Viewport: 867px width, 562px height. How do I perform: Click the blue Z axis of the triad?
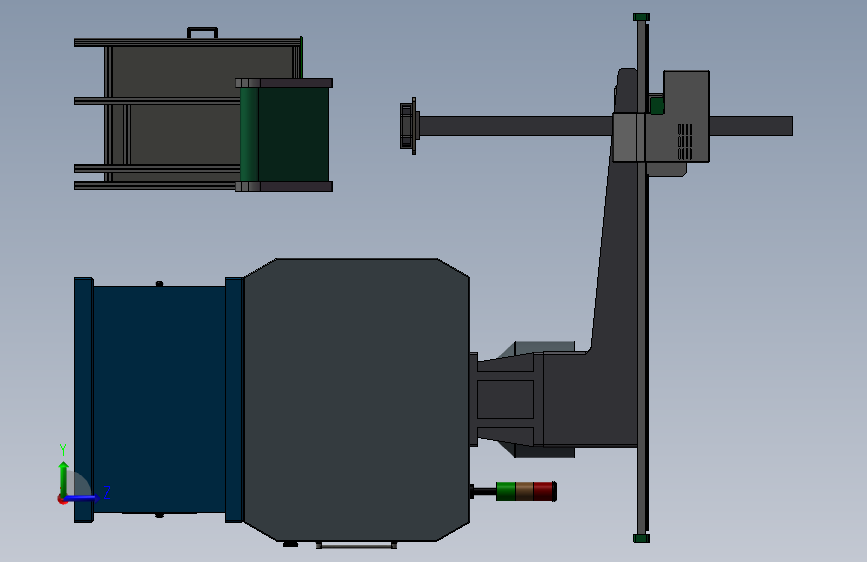pyautogui.click(x=82, y=498)
